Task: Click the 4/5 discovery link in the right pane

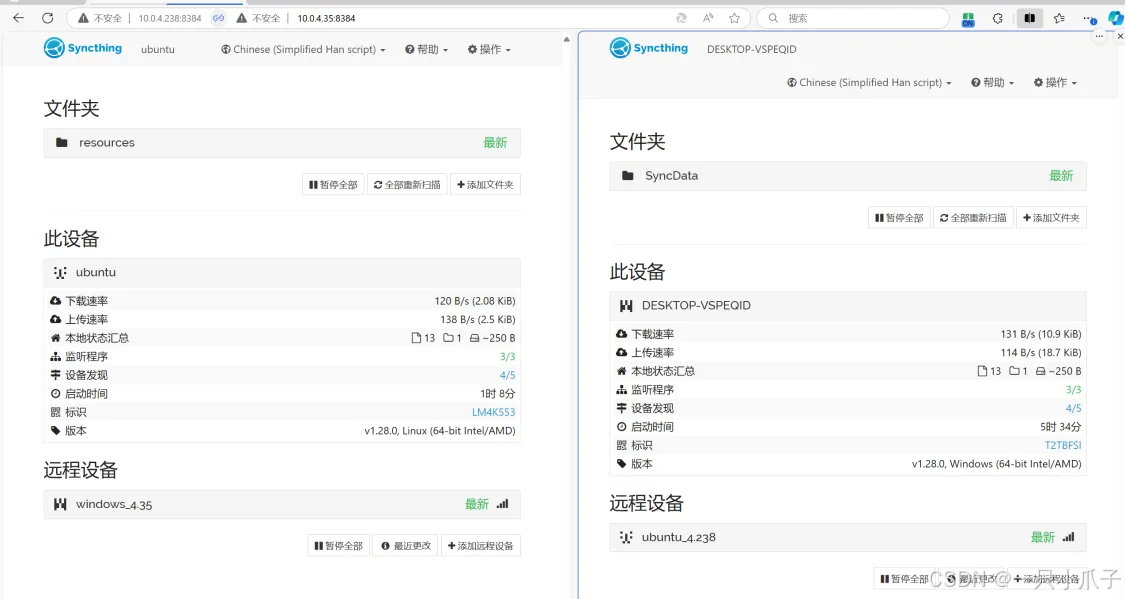Action: (1073, 408)
